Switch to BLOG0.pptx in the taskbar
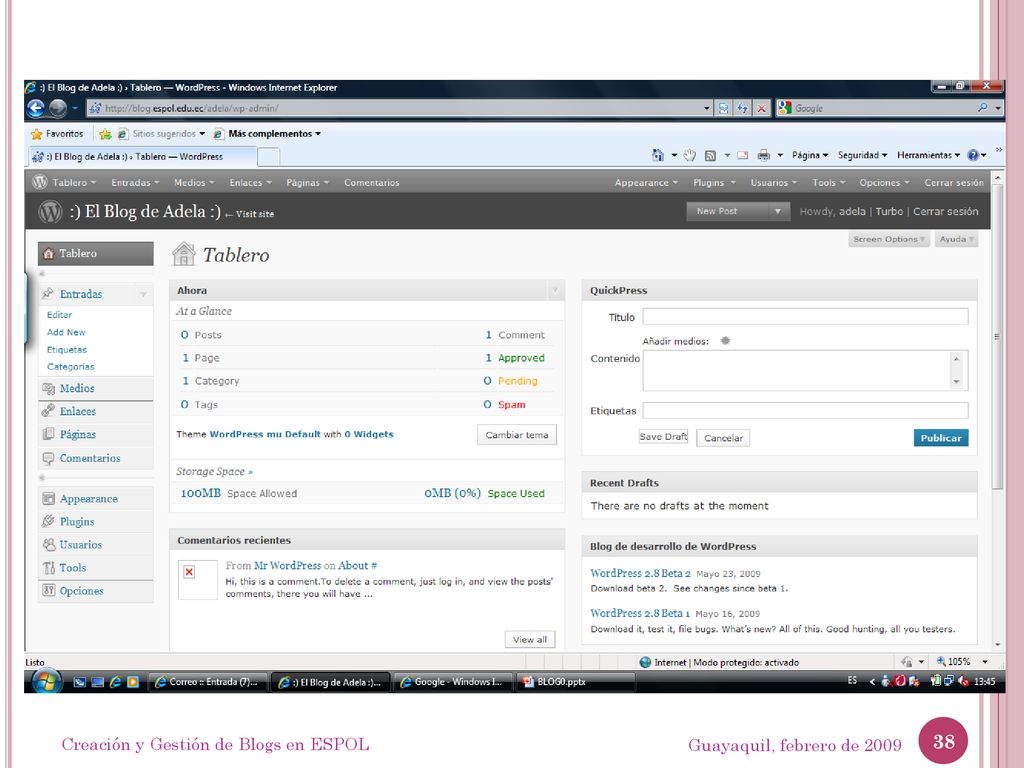This screenshot has height=768, width=1024. click(x=575, y=682)
